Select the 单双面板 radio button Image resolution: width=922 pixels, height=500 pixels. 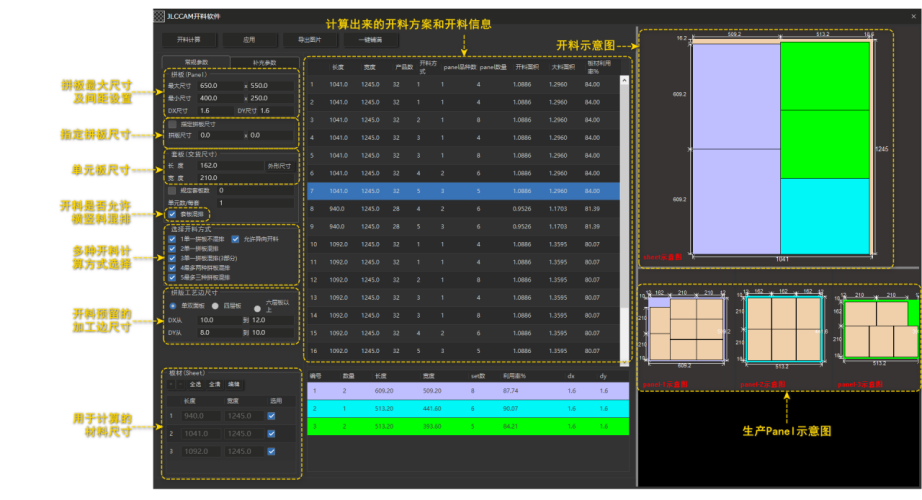pos(173,306)
